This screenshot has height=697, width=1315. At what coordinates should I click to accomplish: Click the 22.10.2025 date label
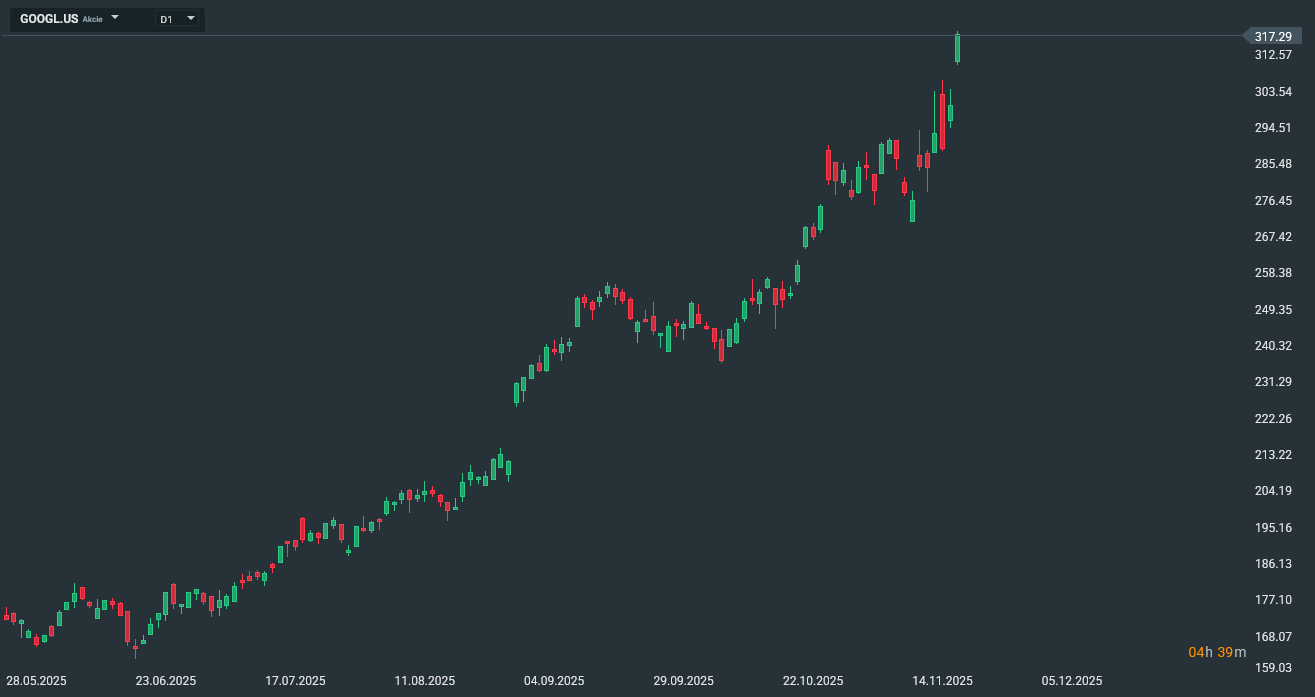click(813, 681)
